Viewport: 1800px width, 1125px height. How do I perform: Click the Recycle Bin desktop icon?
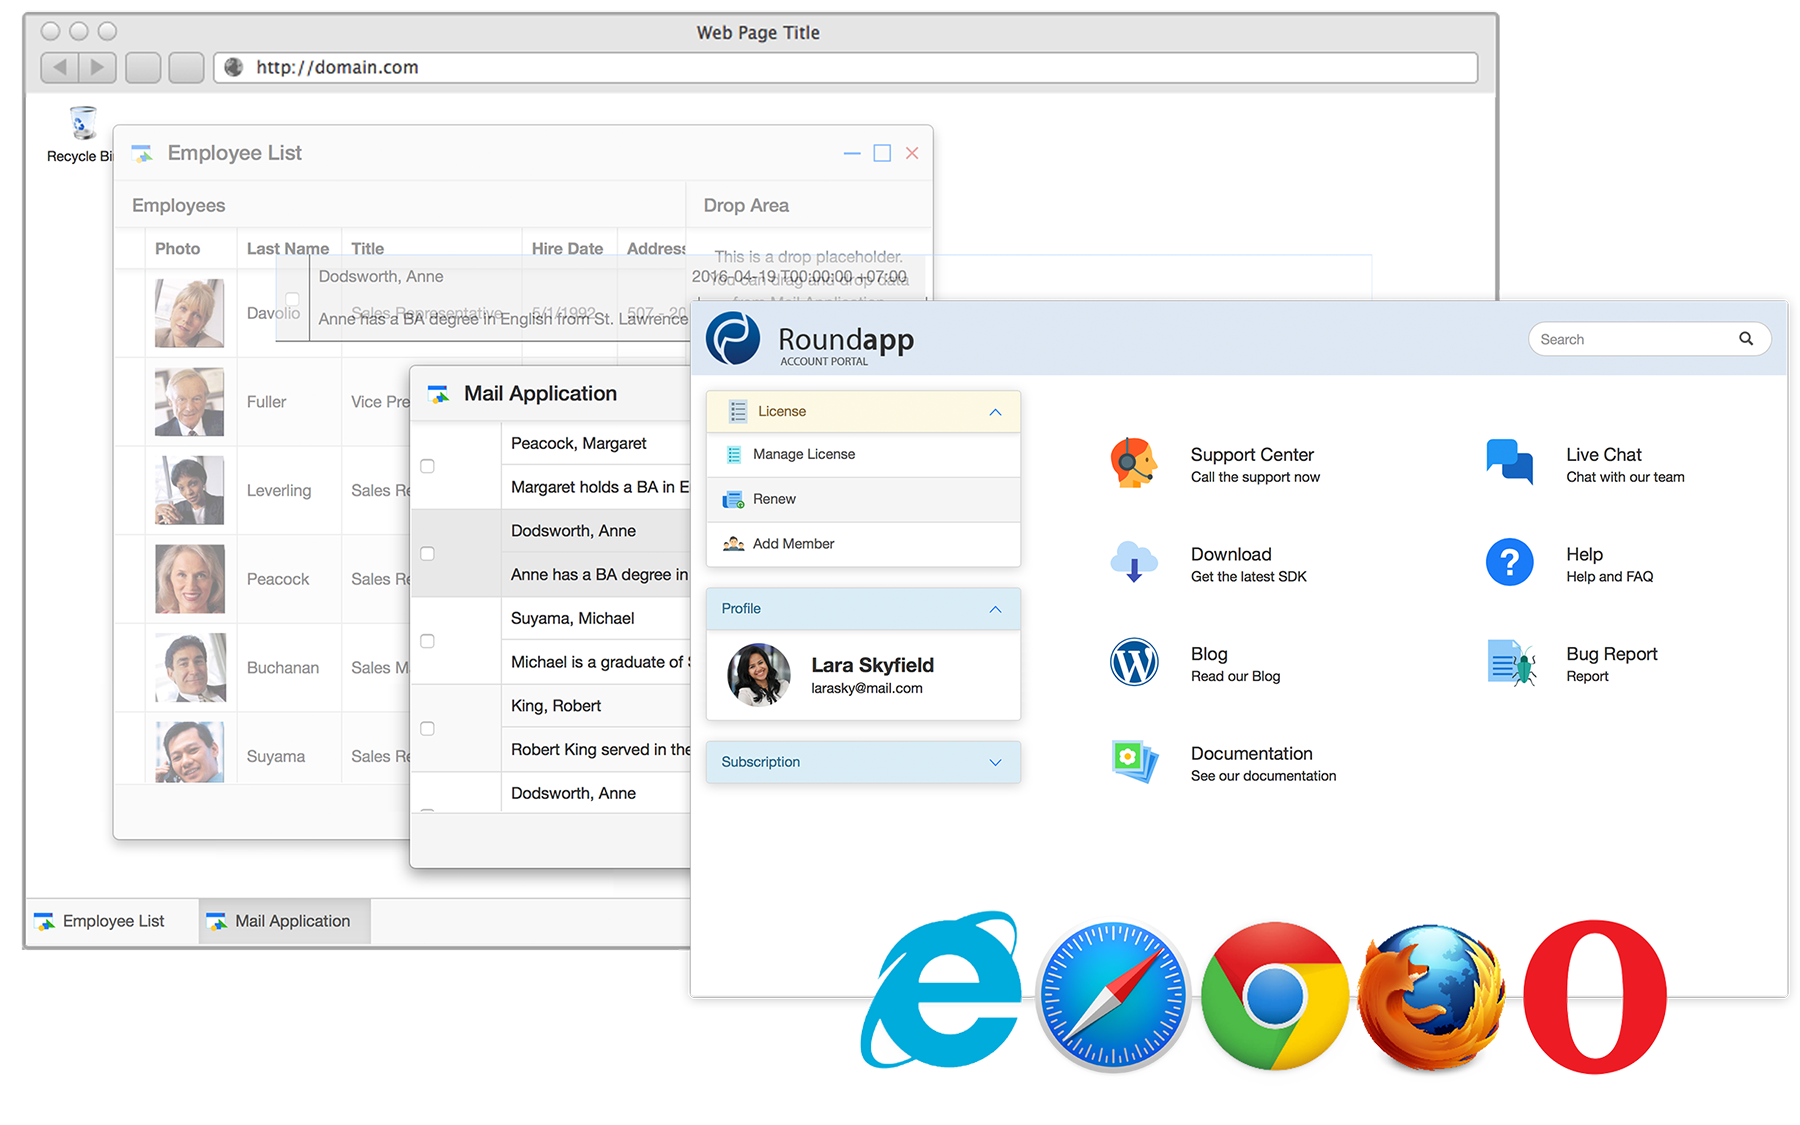tap(83, 124)
